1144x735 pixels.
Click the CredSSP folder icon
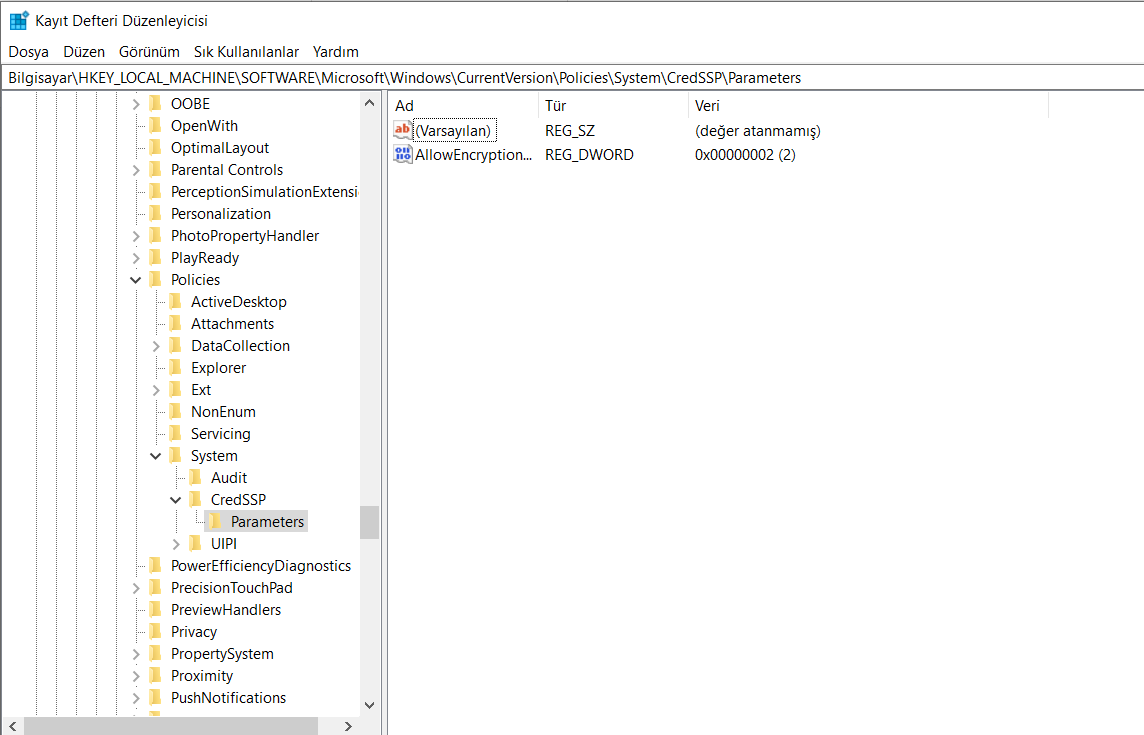point(196,499)
